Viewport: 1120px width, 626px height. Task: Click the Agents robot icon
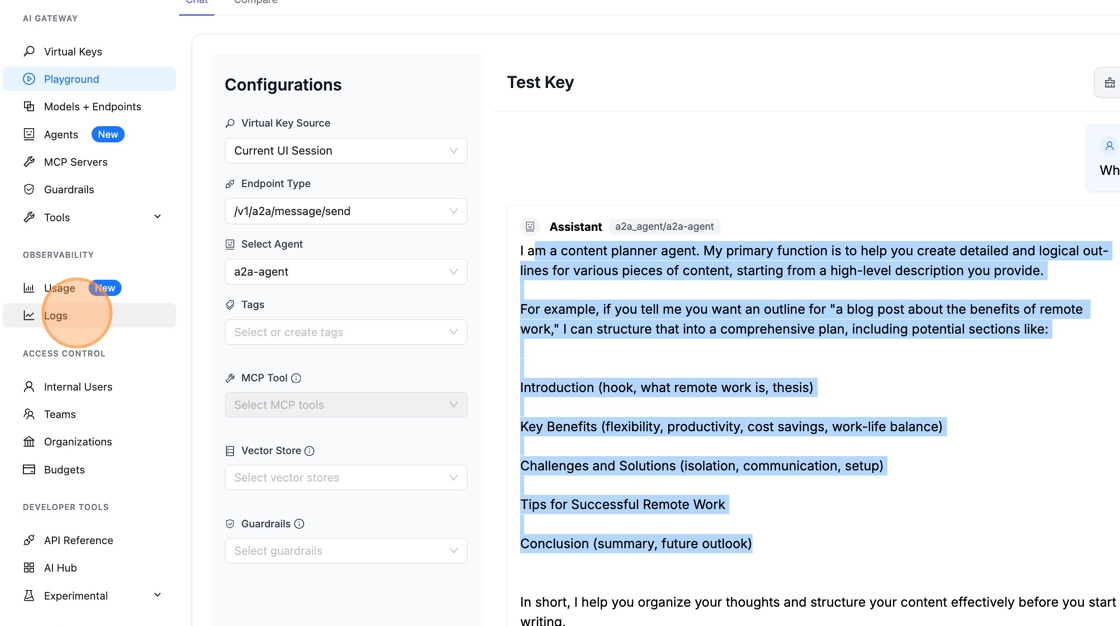(x=29, y=134)
